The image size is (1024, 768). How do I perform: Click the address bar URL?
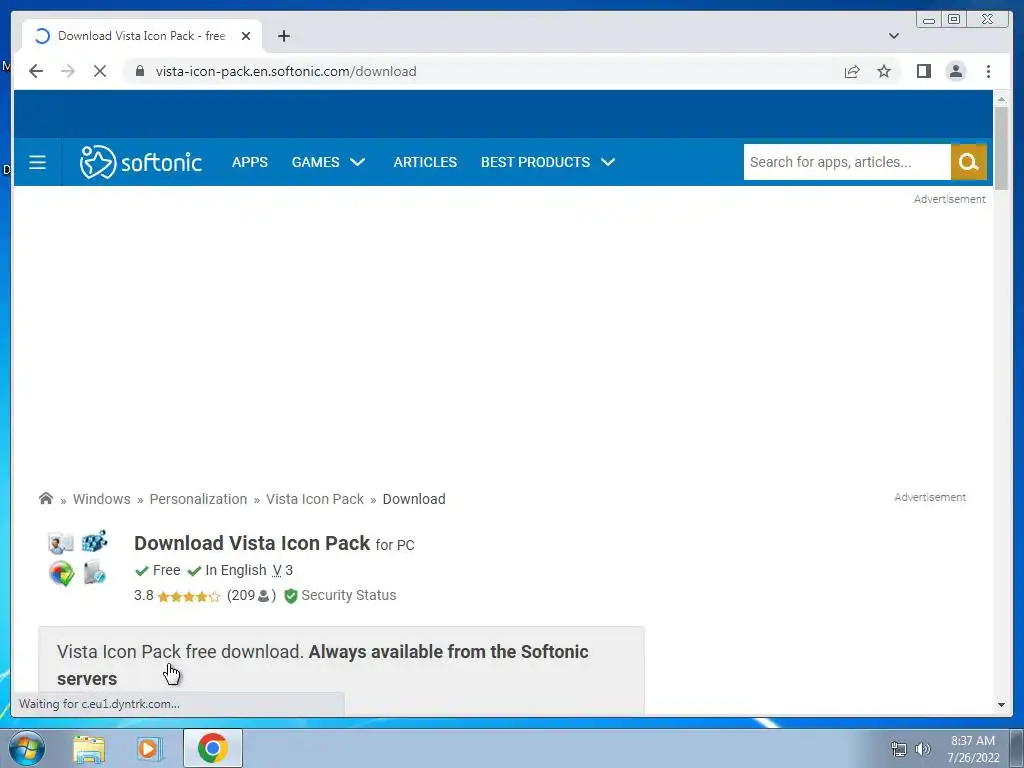pos(286,71)
